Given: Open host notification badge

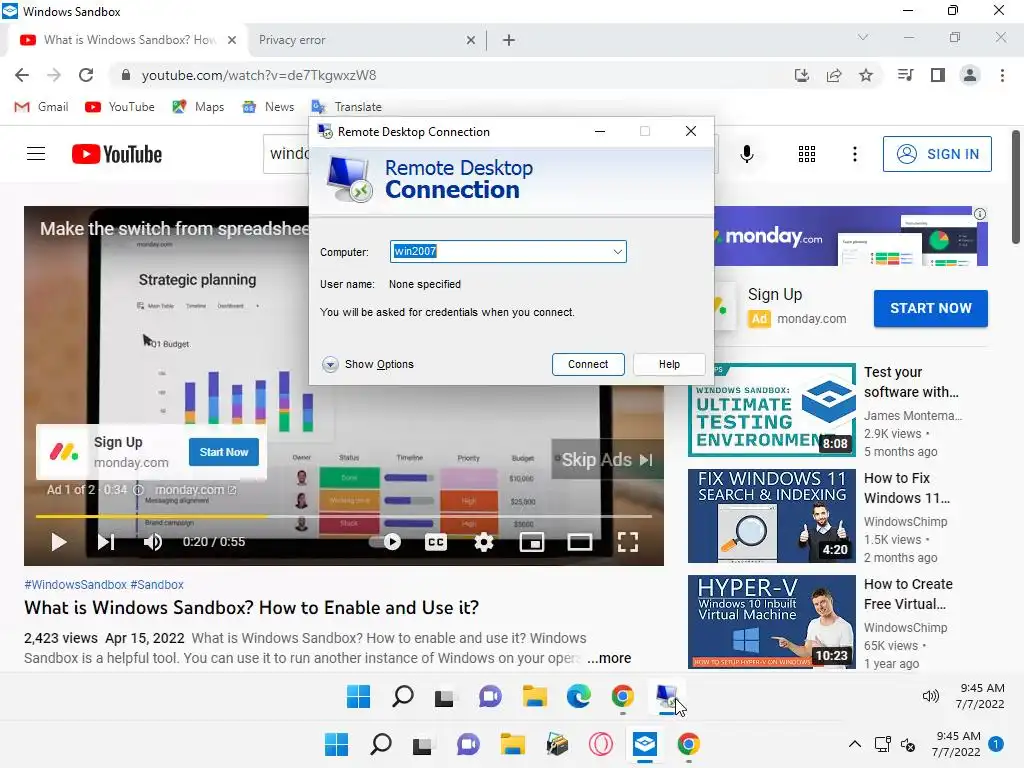Looking at the screenshot, I should 995,744.
